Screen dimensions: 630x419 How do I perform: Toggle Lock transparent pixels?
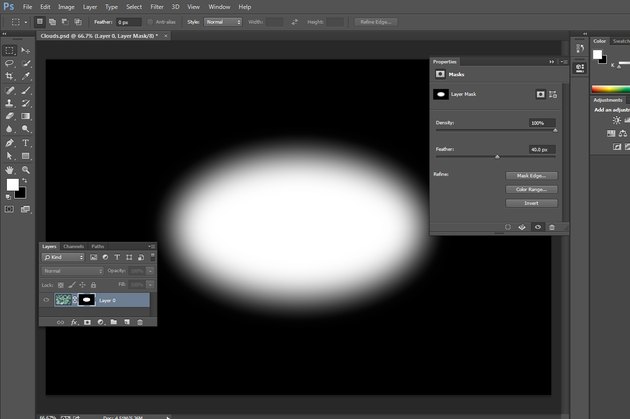pyautogui.click(x=61, y=285)
